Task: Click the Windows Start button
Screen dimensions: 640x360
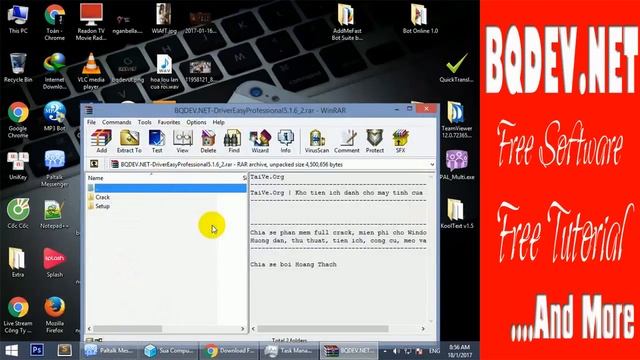Action: coord(11,350)
